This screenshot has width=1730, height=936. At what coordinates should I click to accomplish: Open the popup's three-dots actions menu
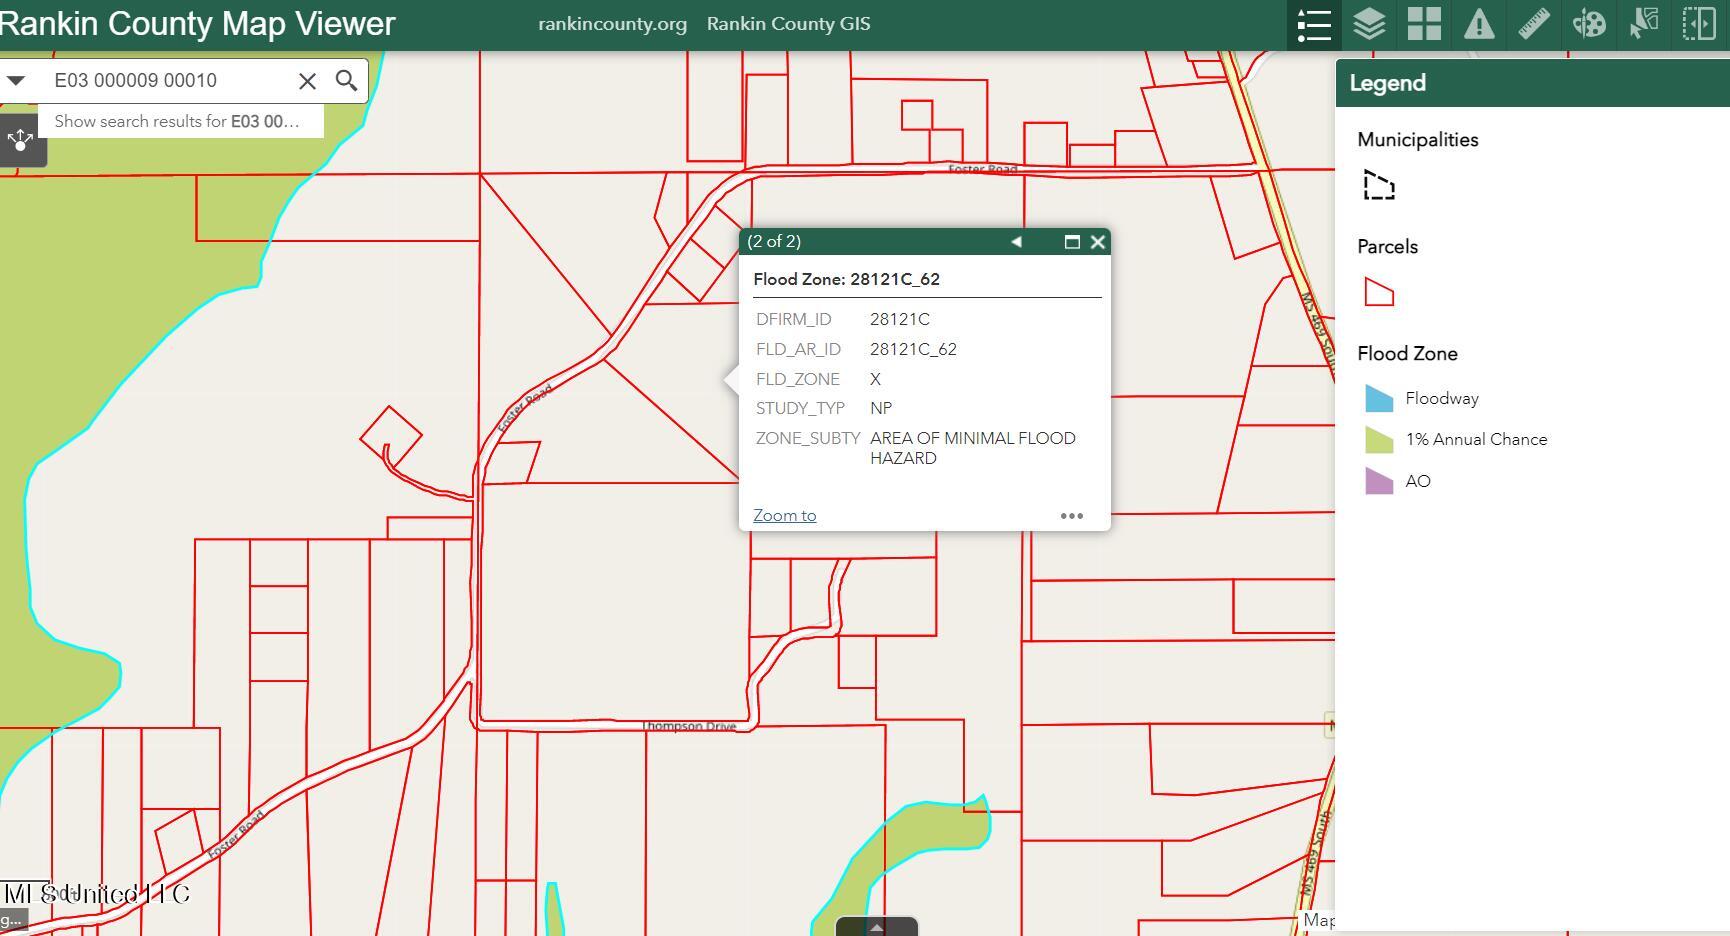click(x=1071, y=516)
